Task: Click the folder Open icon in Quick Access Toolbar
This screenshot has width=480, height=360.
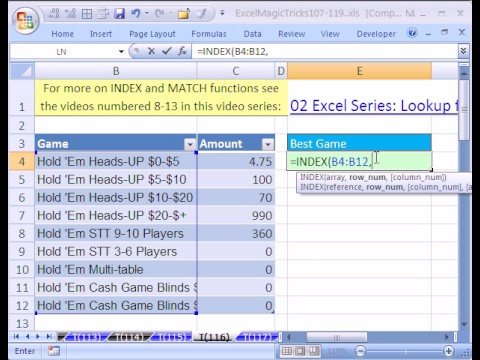Action: click(x=183, y=14)
